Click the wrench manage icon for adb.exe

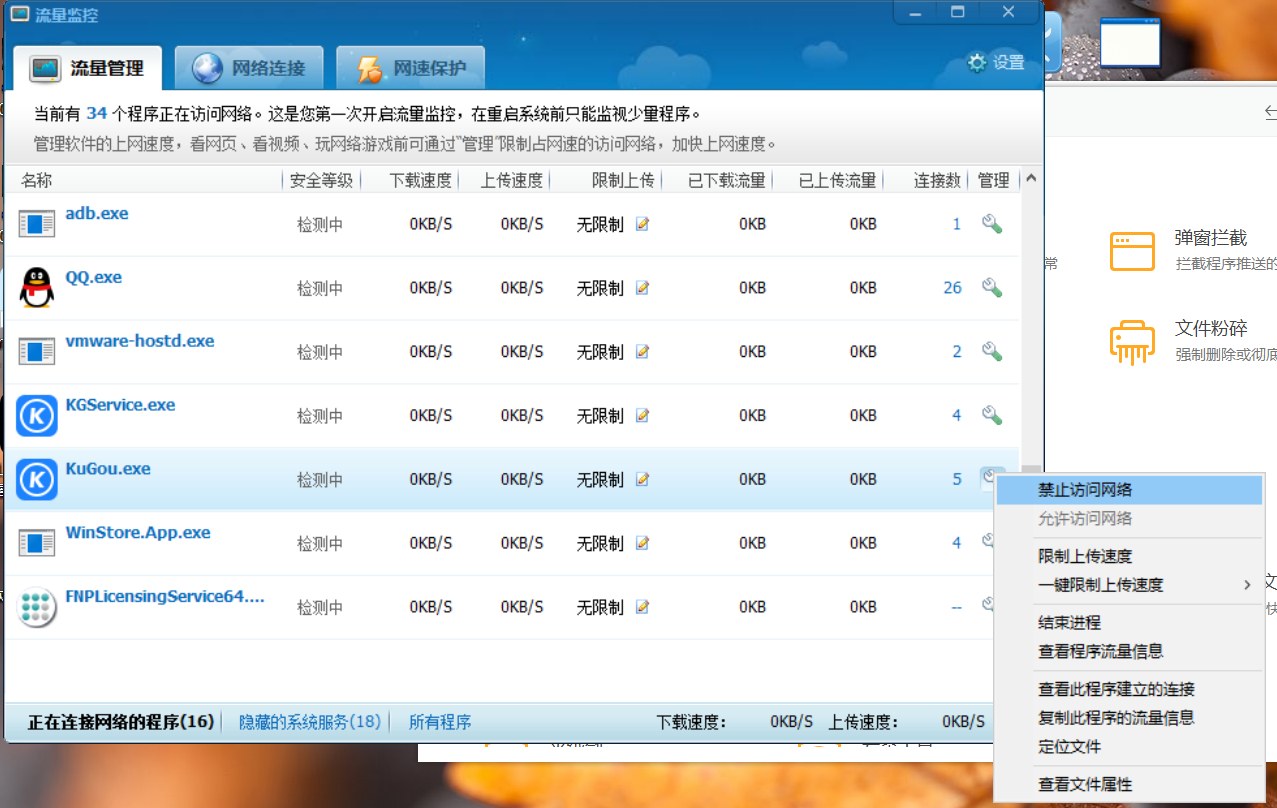[x=991, y=224]
